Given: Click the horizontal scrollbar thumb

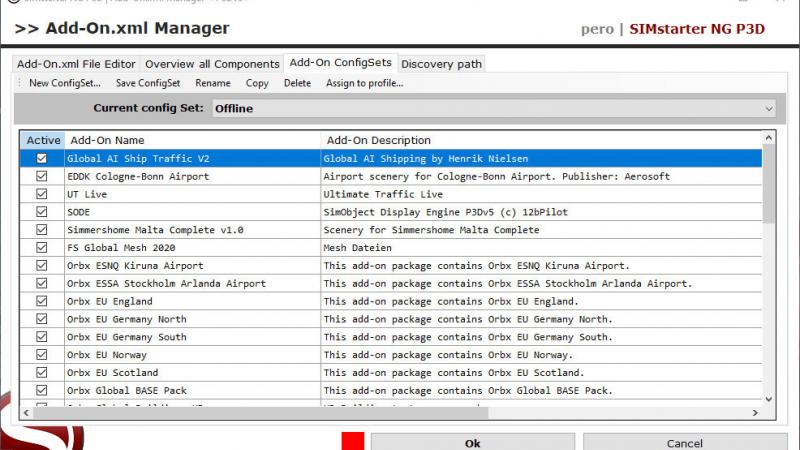Looking at the screenshot, I should tap(261, 412).
